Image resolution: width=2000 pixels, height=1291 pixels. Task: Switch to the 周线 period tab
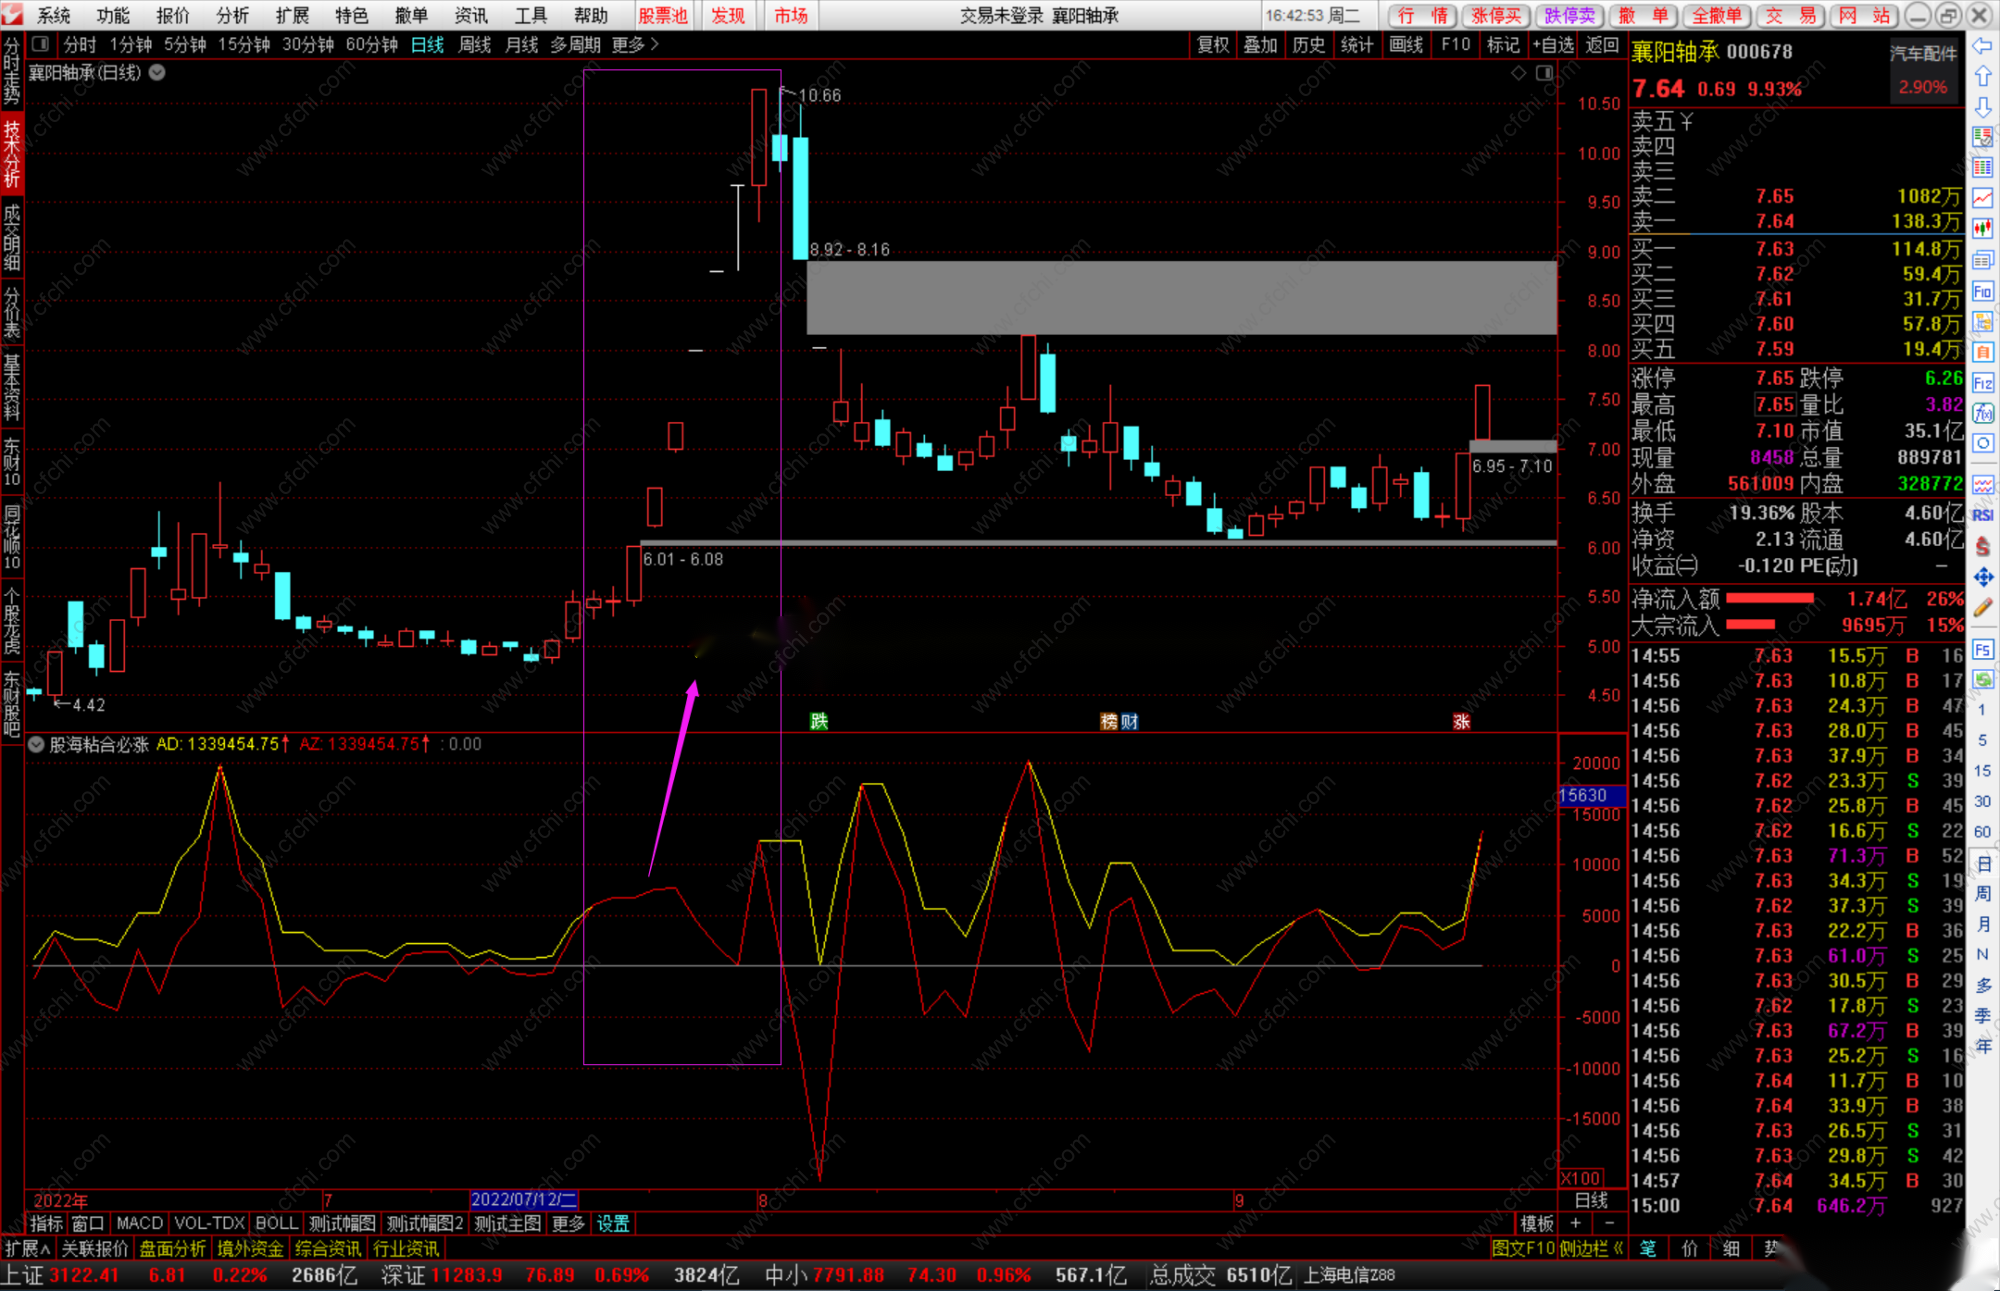(x=474, y=44)
